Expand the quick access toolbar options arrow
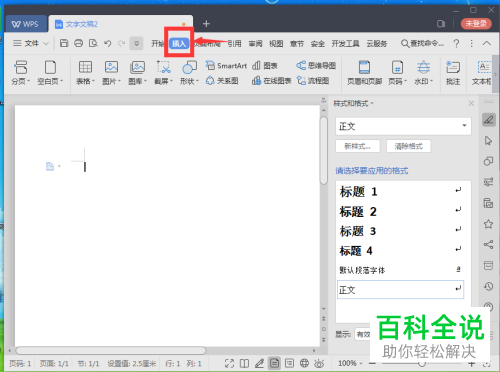The width and height of the screenshot is (500, 372). coord(136,43)
